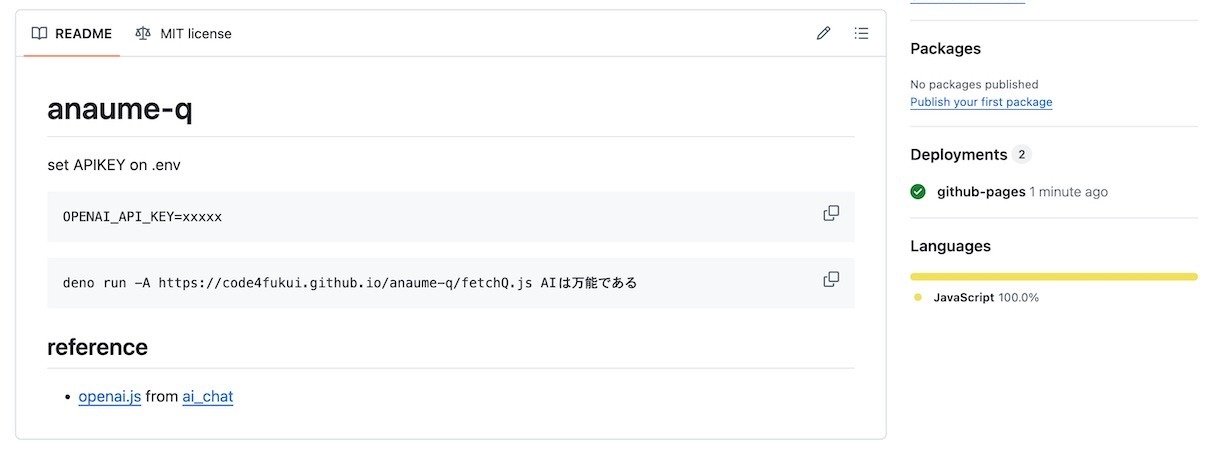Click the yellow JavaScript language dot

(918, 298)
